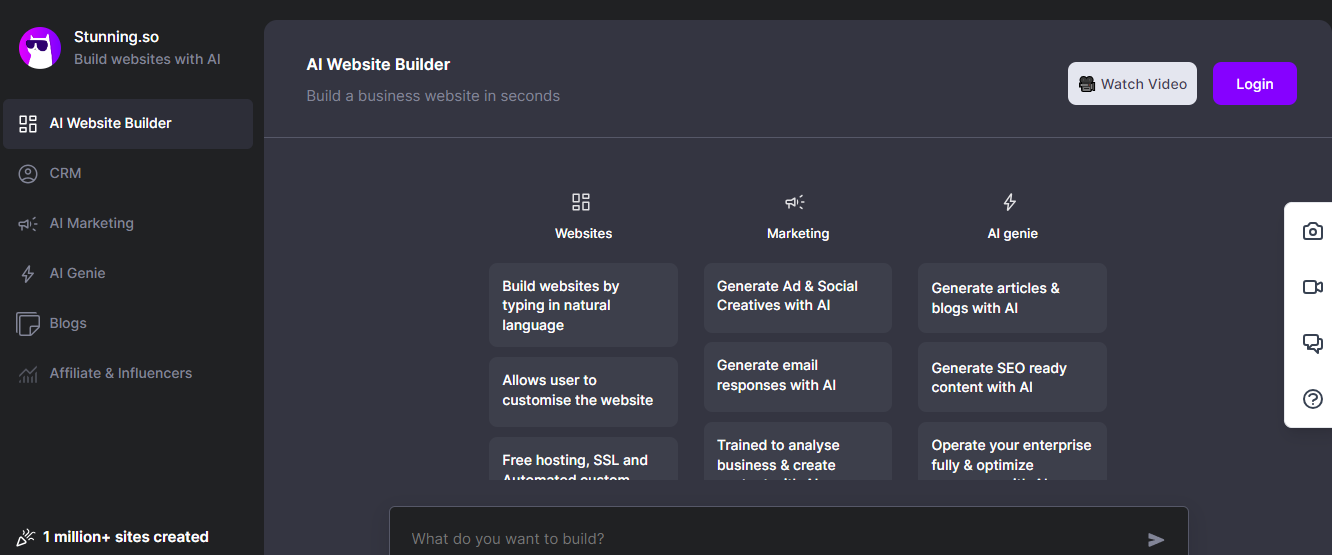This screenshot has width=1332, height=555.
Task: Click the video recorder icon on right panel
Action: [x=1313, y=287]
